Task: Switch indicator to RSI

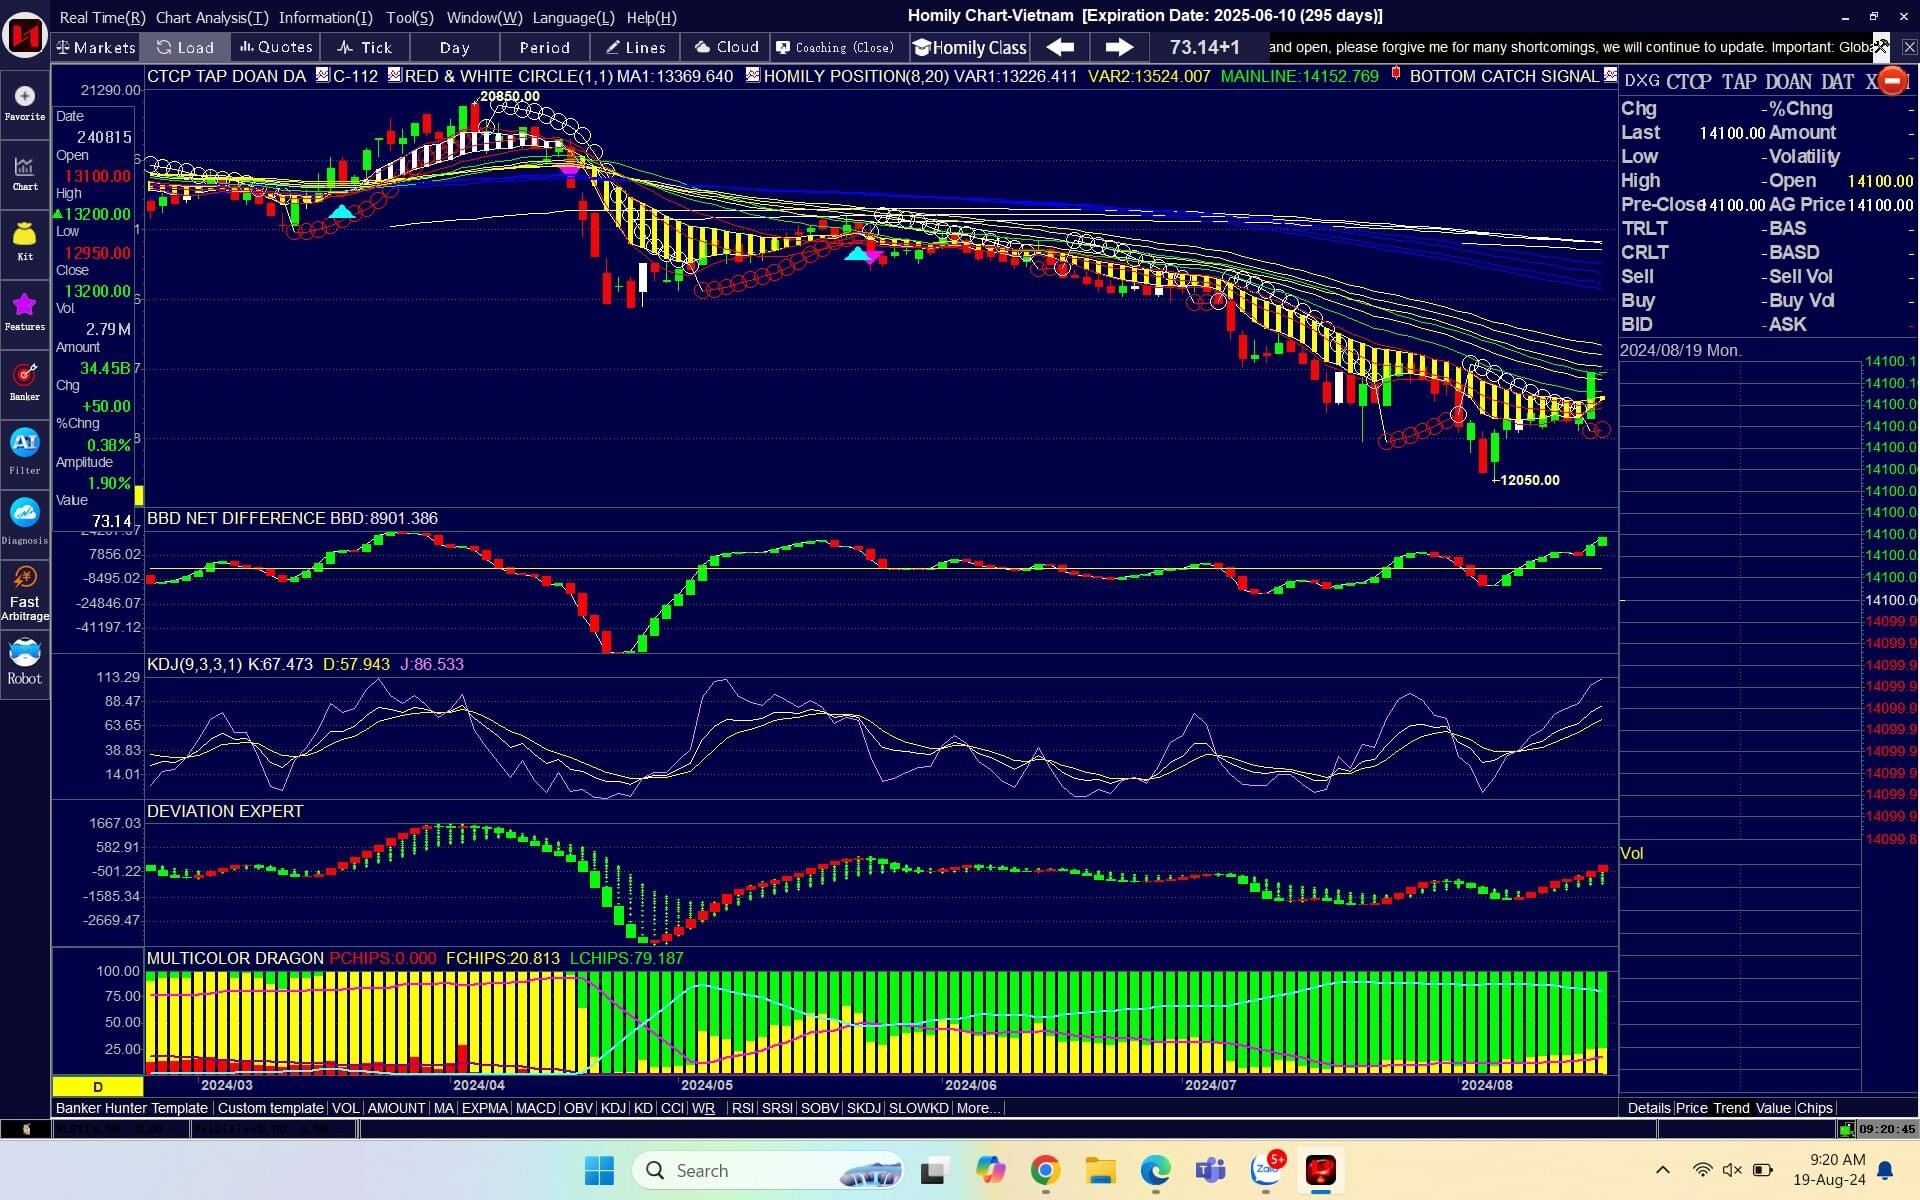Action: coord(742,1108)
